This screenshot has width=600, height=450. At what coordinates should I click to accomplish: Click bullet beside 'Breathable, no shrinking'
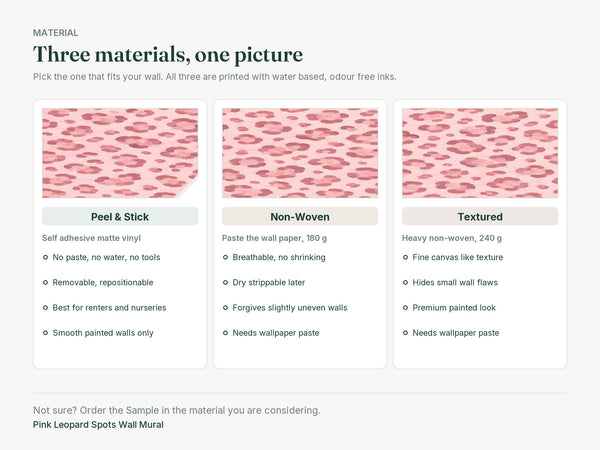225,257
